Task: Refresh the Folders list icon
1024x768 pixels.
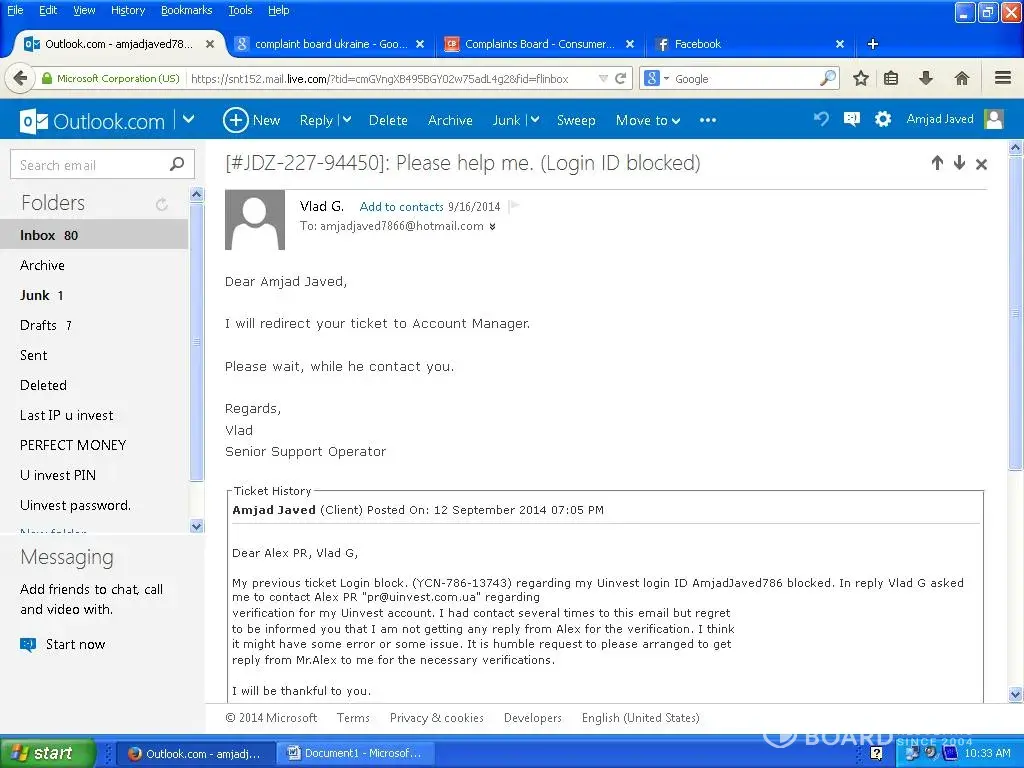Action: tap(162, 204)
